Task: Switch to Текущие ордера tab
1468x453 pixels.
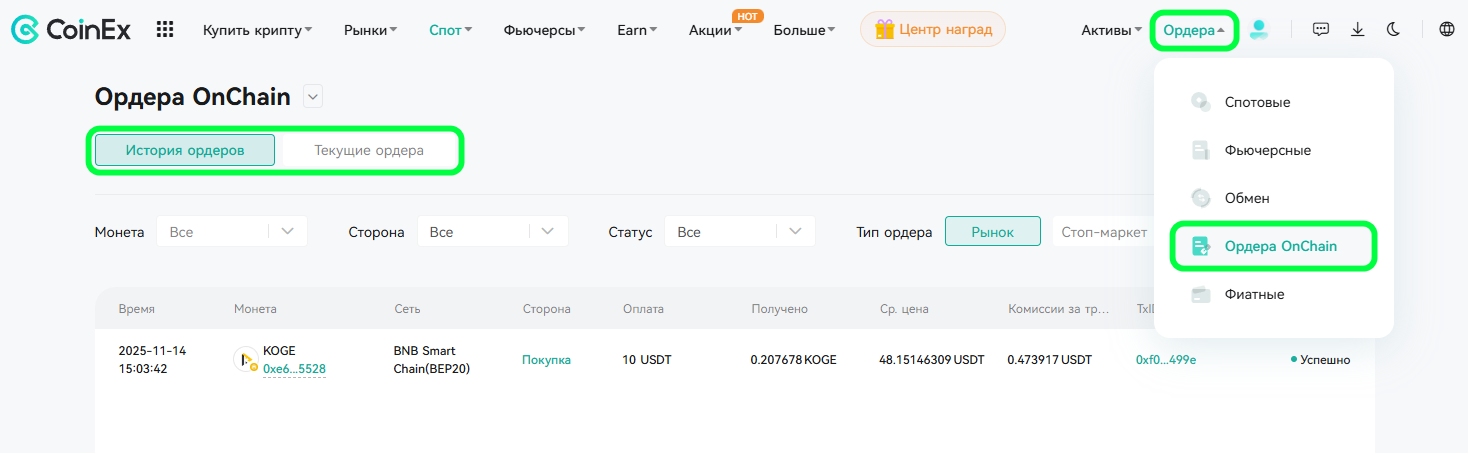Action: pos(369,151)
